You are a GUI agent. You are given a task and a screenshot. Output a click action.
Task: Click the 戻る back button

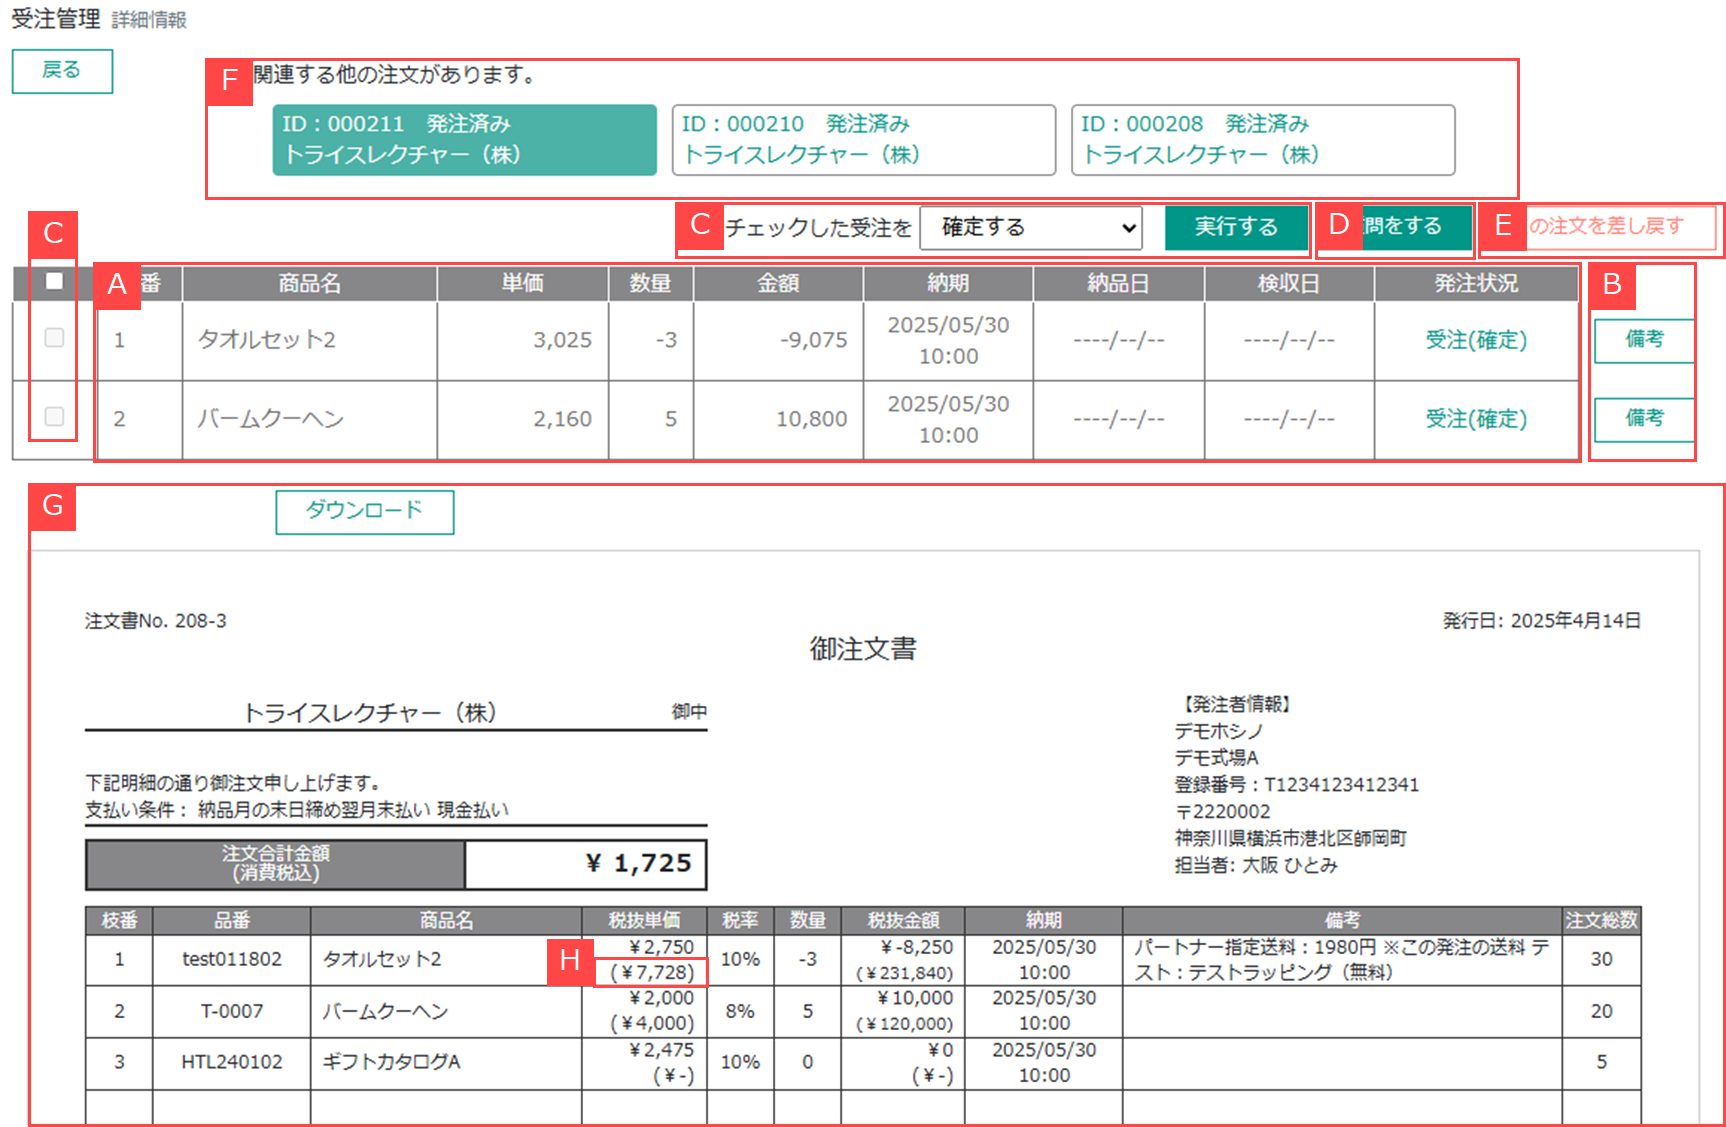pyautogui.click(x=62, y=71)
